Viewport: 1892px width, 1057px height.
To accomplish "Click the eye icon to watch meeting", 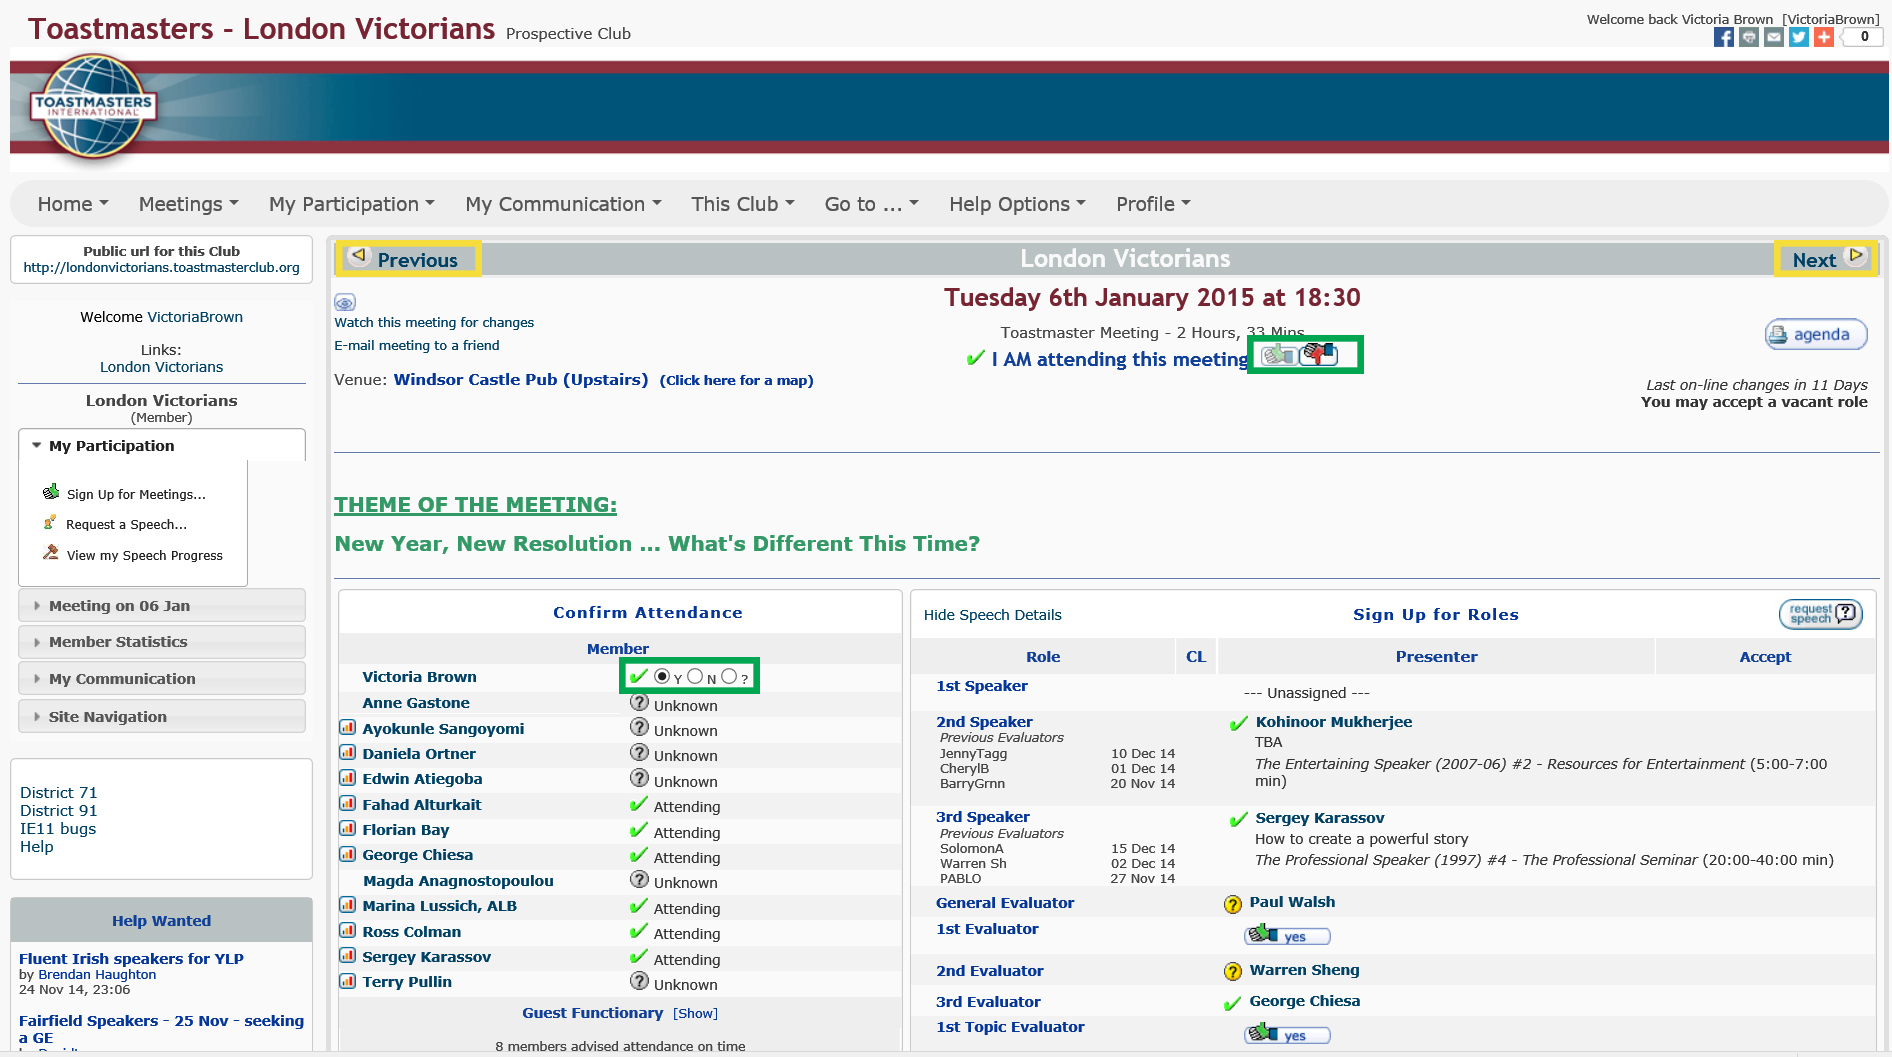I will (x=345, y=302).
